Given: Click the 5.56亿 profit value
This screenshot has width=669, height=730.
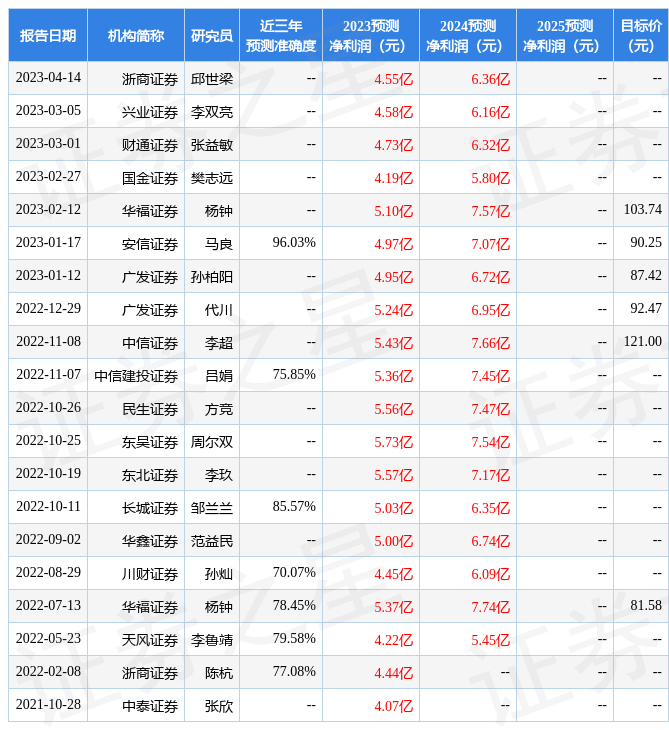Looking at the screenshot, I should pos(394,409).
